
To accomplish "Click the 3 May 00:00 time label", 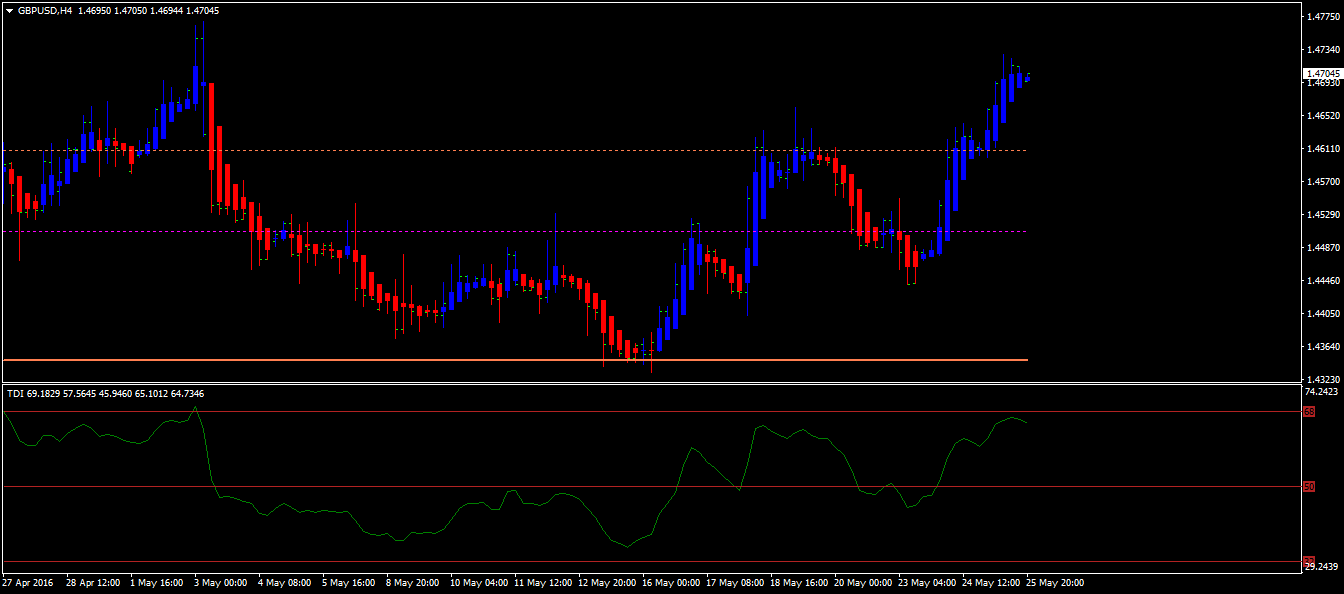I will (x=222, y=582).
